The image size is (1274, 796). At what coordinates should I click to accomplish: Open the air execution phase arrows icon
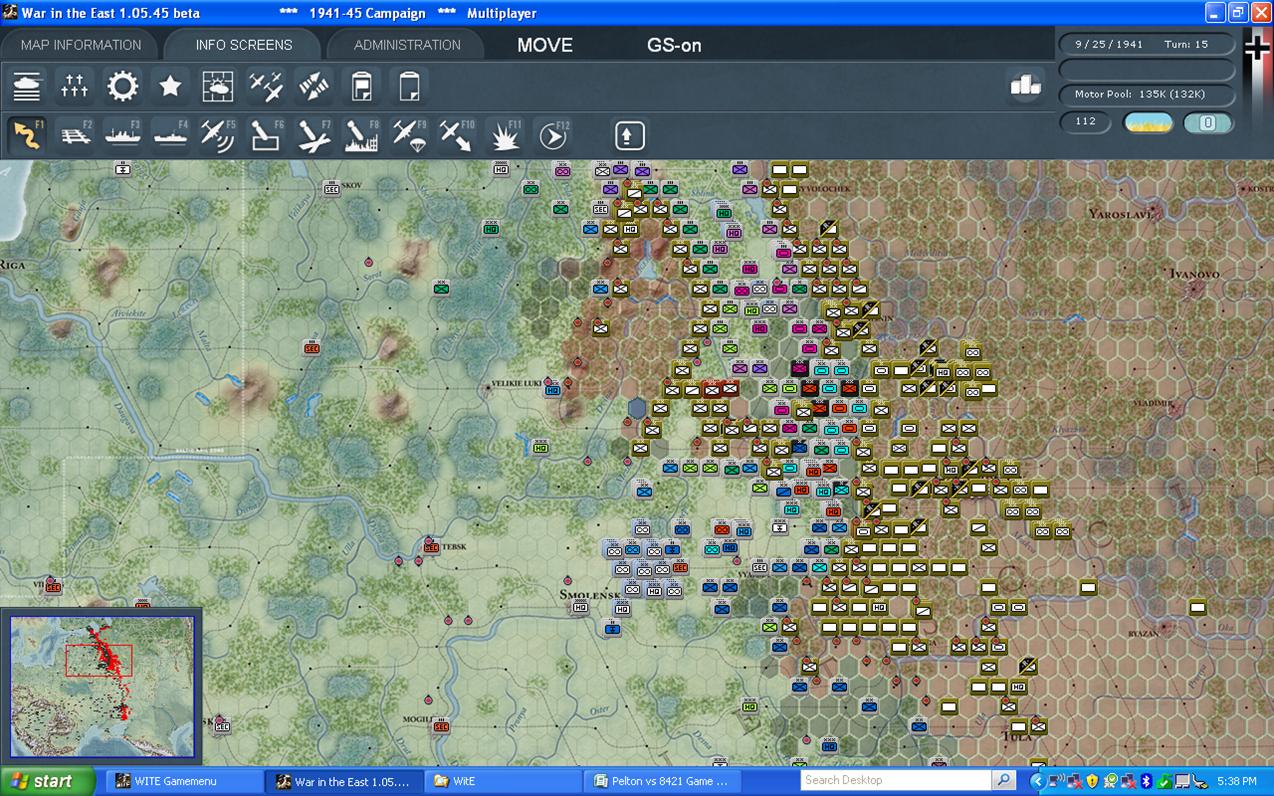click(x=314, y=87)
